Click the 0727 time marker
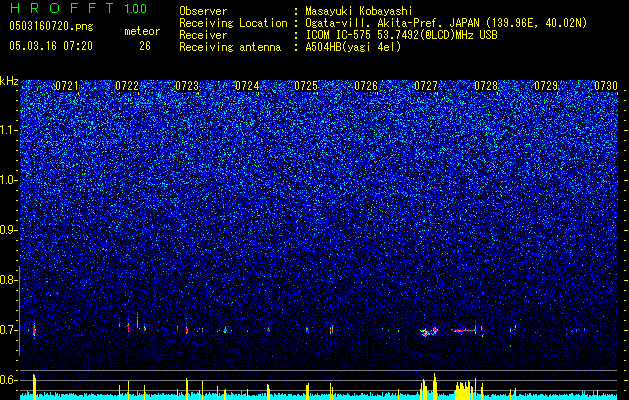The height and width of the screenshot is (400, 629). tap(426, 86)
